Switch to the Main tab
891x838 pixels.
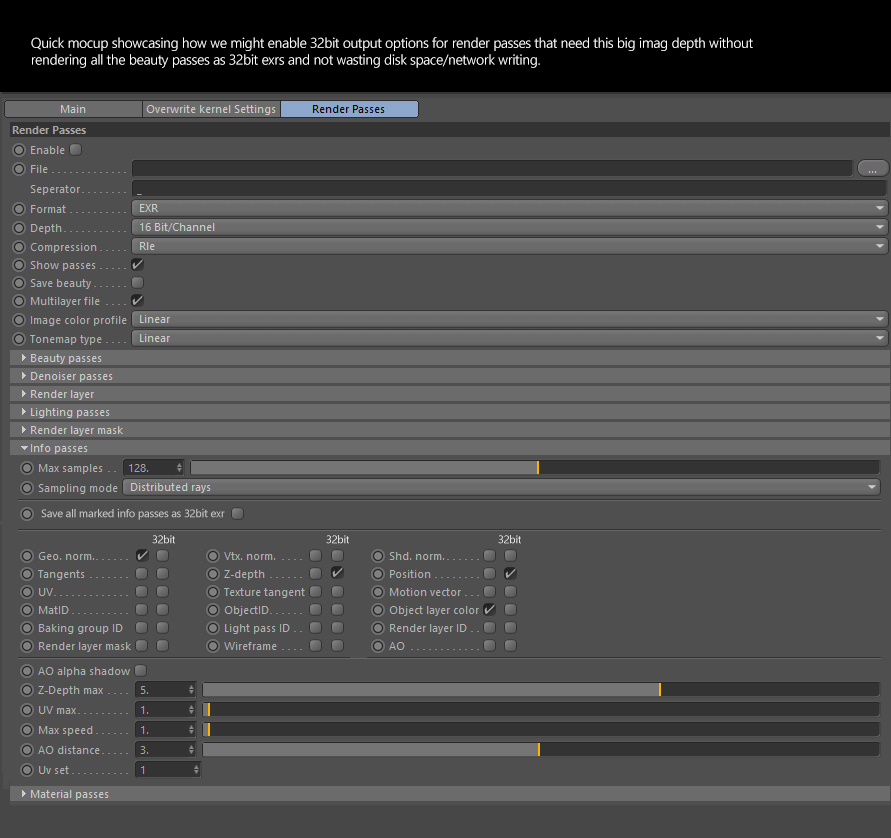pos(73,109)
